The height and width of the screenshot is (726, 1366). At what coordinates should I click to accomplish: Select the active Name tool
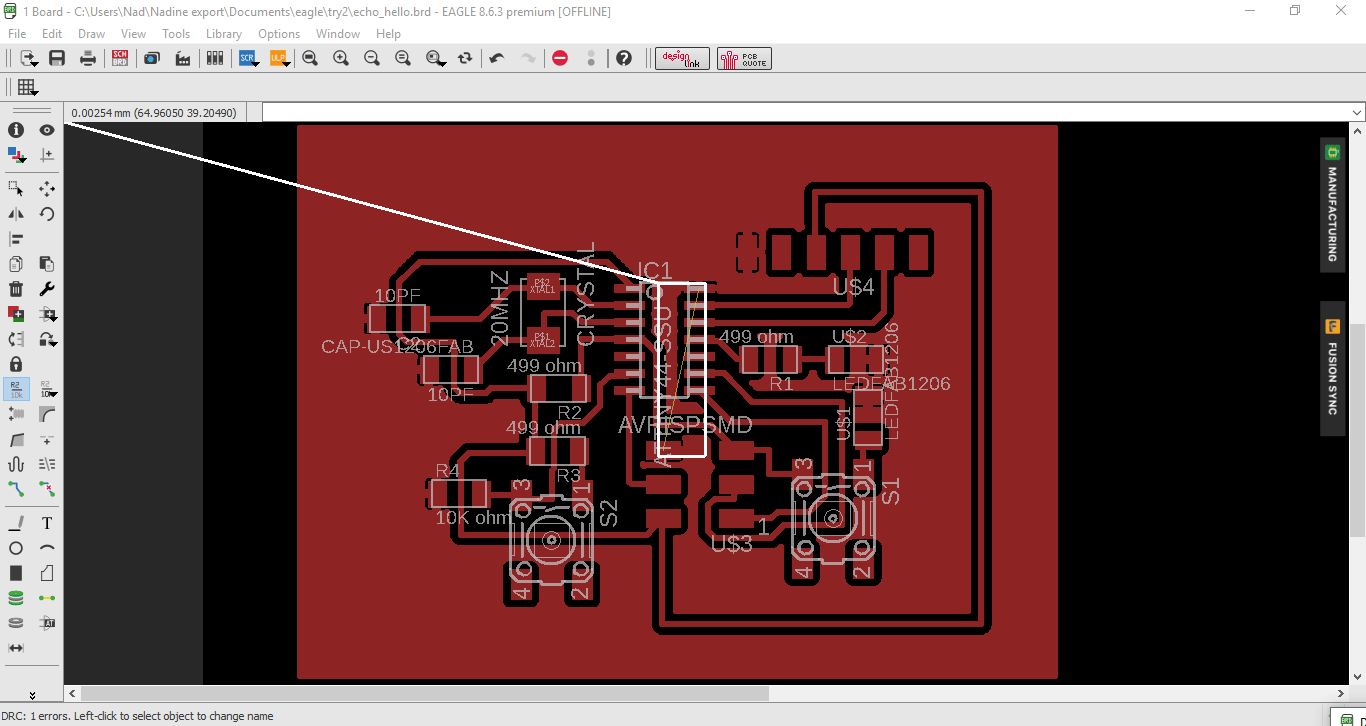click(x=16, y=389)
